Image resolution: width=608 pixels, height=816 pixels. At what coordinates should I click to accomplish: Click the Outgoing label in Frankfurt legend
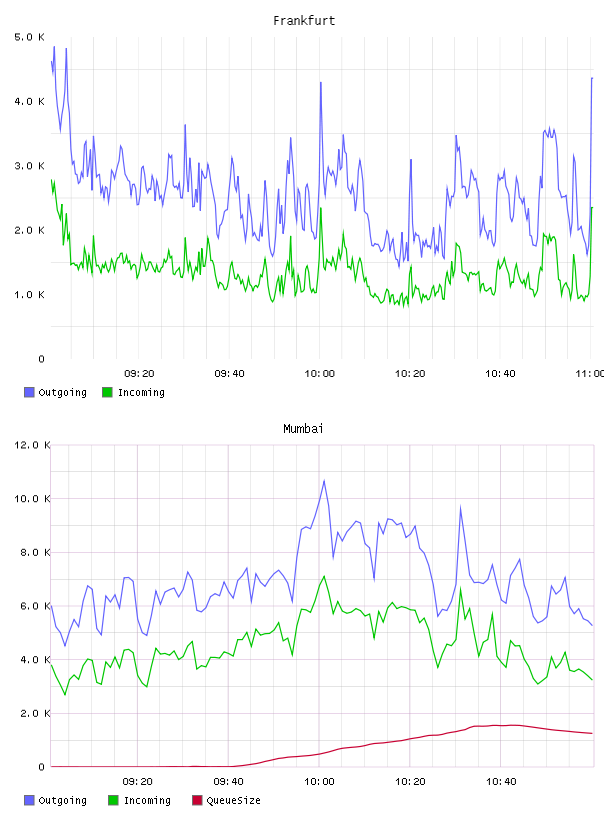tap(62, 392)
